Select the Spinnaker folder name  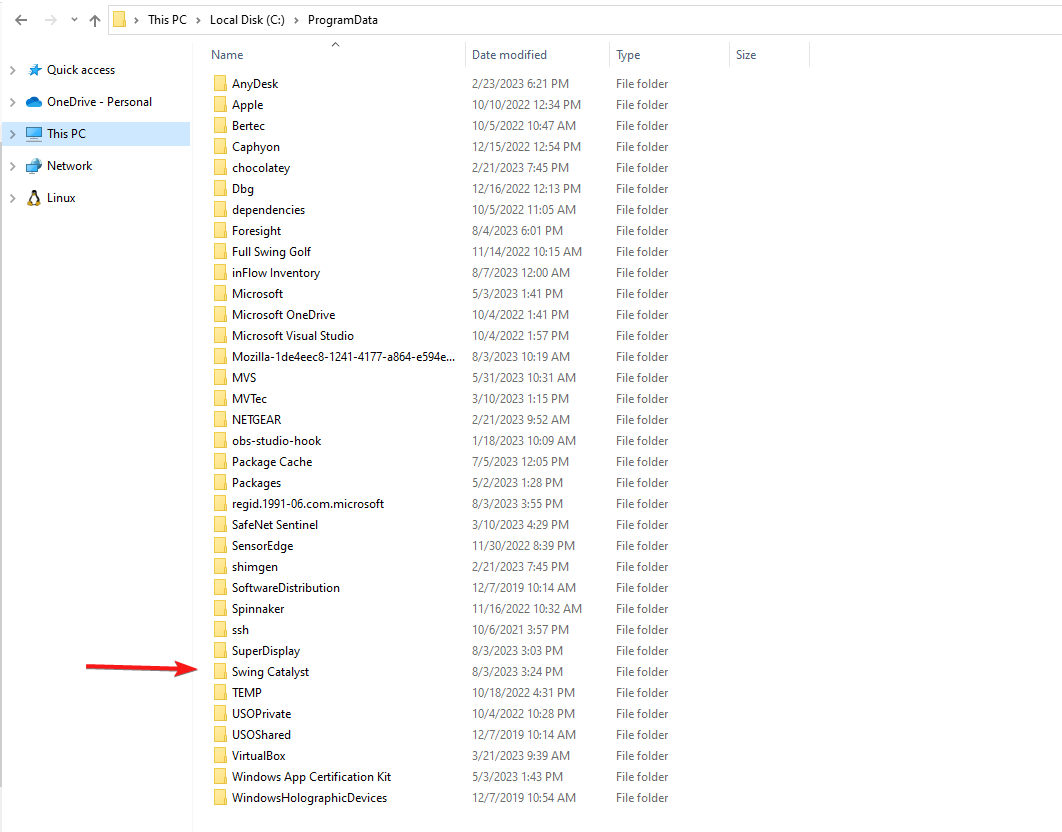[x=258, y=609]
